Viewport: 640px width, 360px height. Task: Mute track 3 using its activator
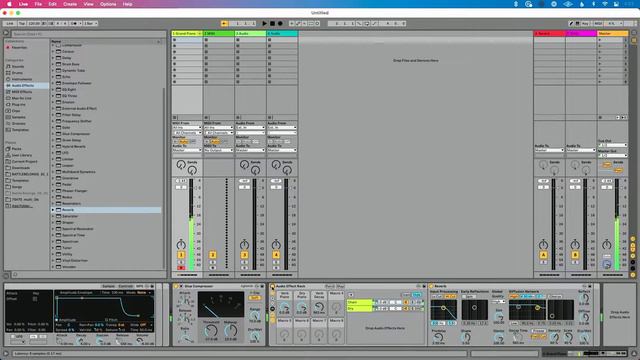coord(244,255)
